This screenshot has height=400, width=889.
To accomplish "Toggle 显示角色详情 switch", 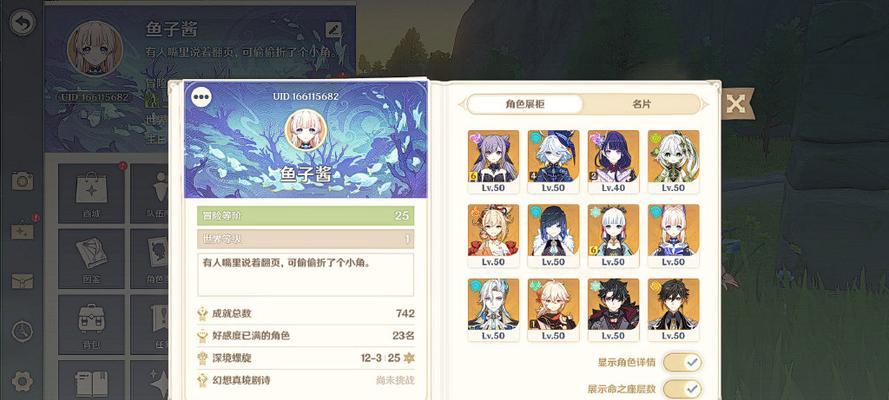I will 682,362.
